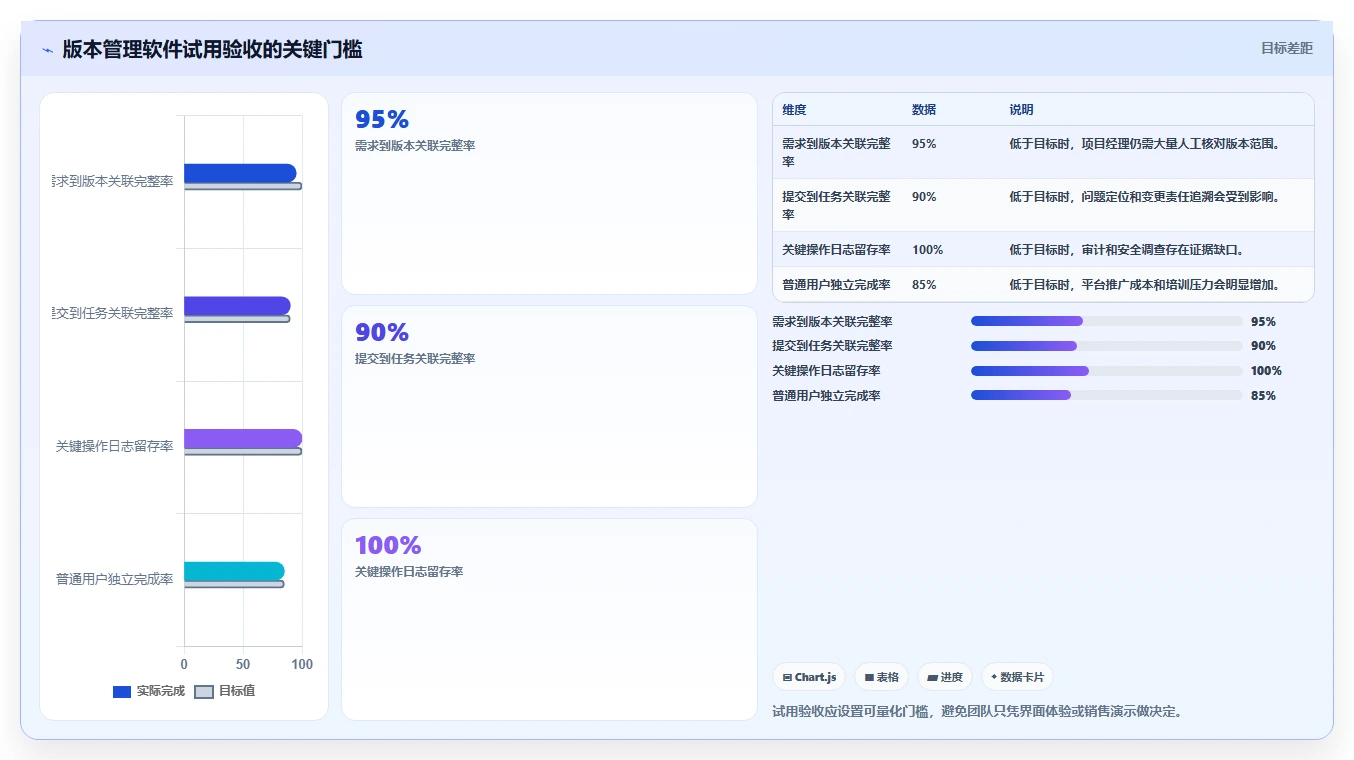
Task: Click the footer note starting with 试用验收
Action: [x=978, y=712]
